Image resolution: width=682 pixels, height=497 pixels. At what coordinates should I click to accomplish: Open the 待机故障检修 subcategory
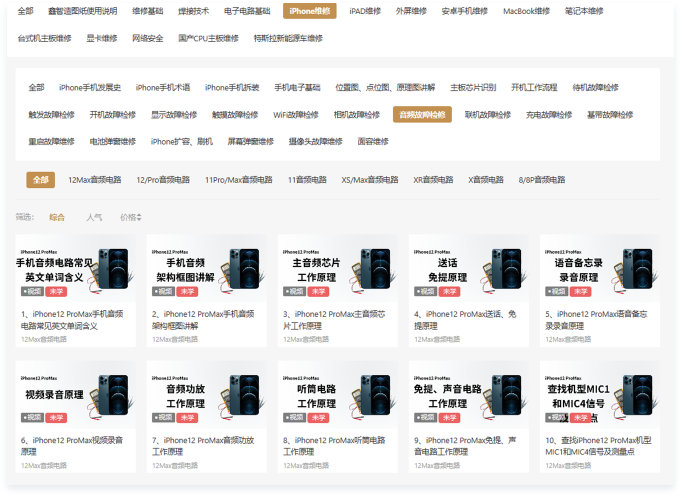595,87
